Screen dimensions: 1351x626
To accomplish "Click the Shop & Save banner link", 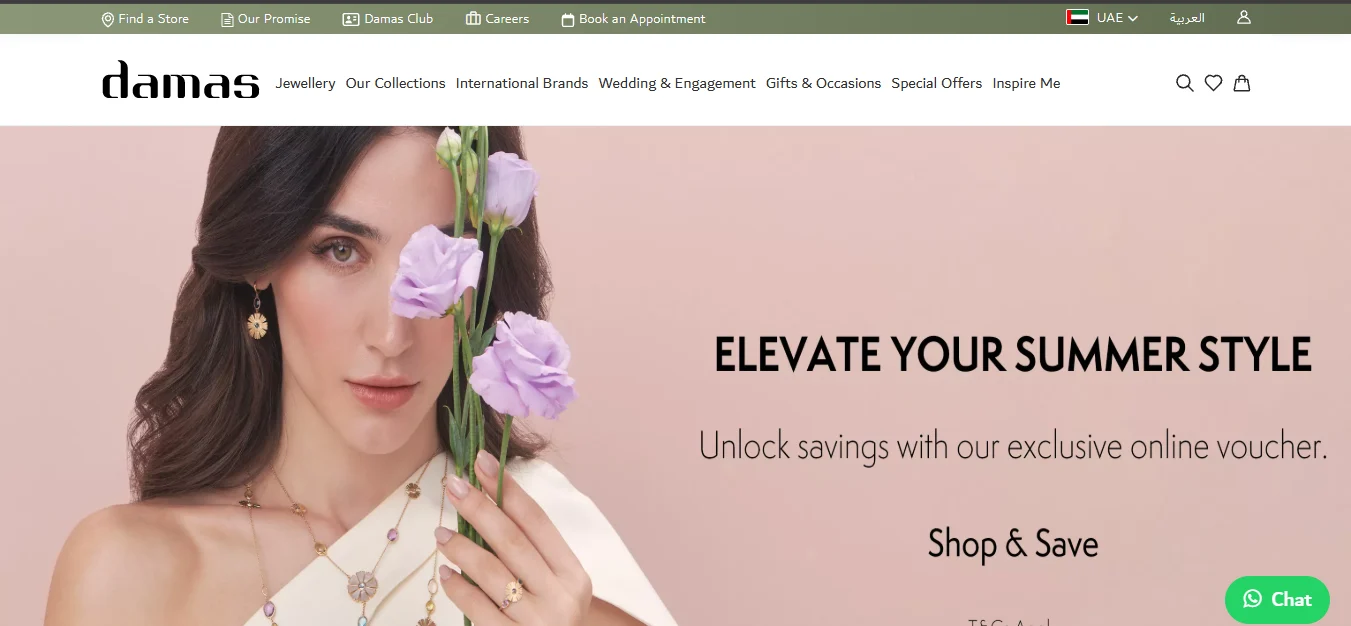I will point(1013,544).
